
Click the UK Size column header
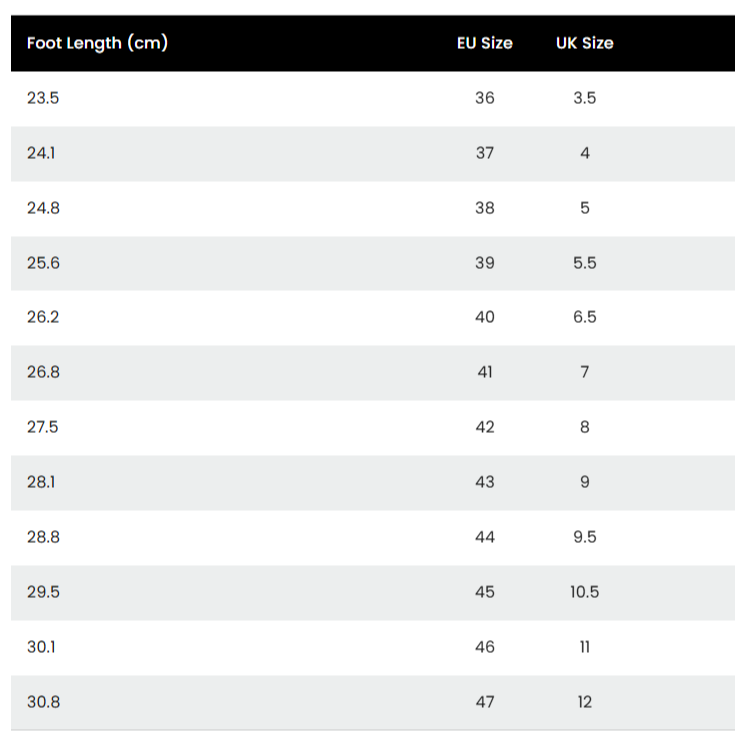tap(585, 43)
